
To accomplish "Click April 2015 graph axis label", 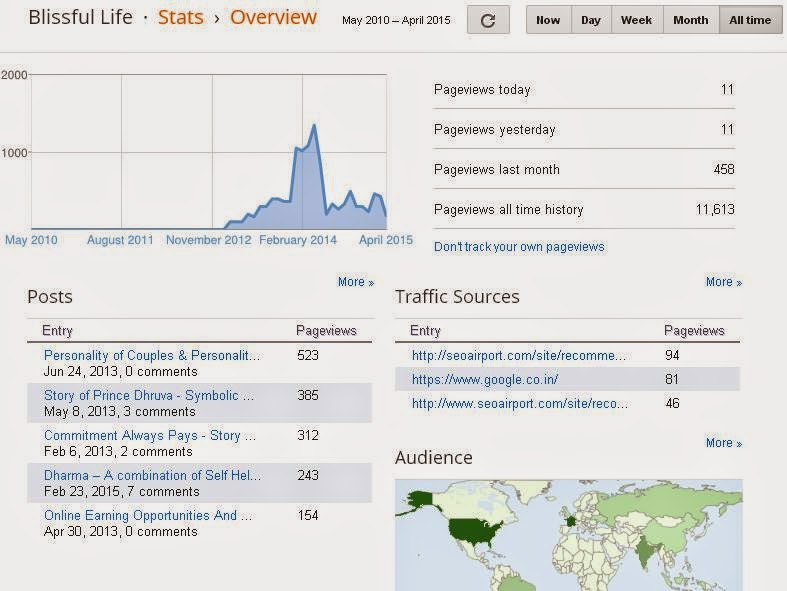I will tap(385, 241).
